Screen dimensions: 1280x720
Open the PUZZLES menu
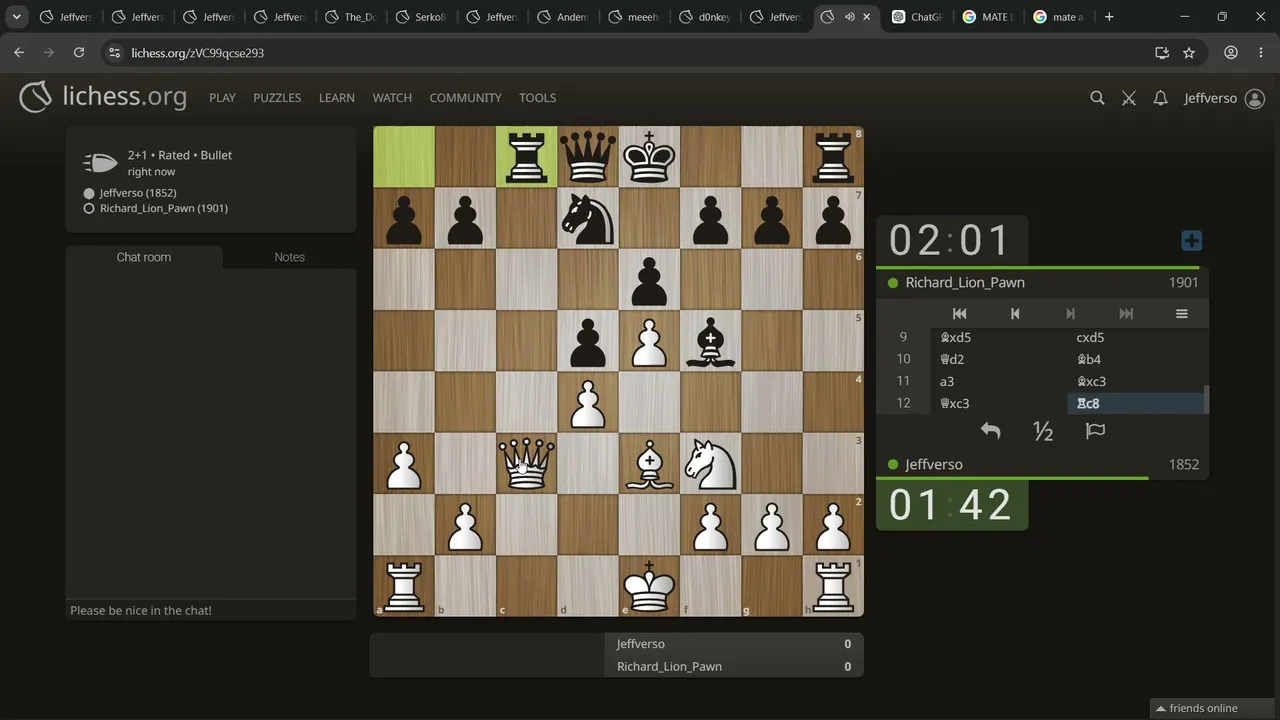(277, 98)
